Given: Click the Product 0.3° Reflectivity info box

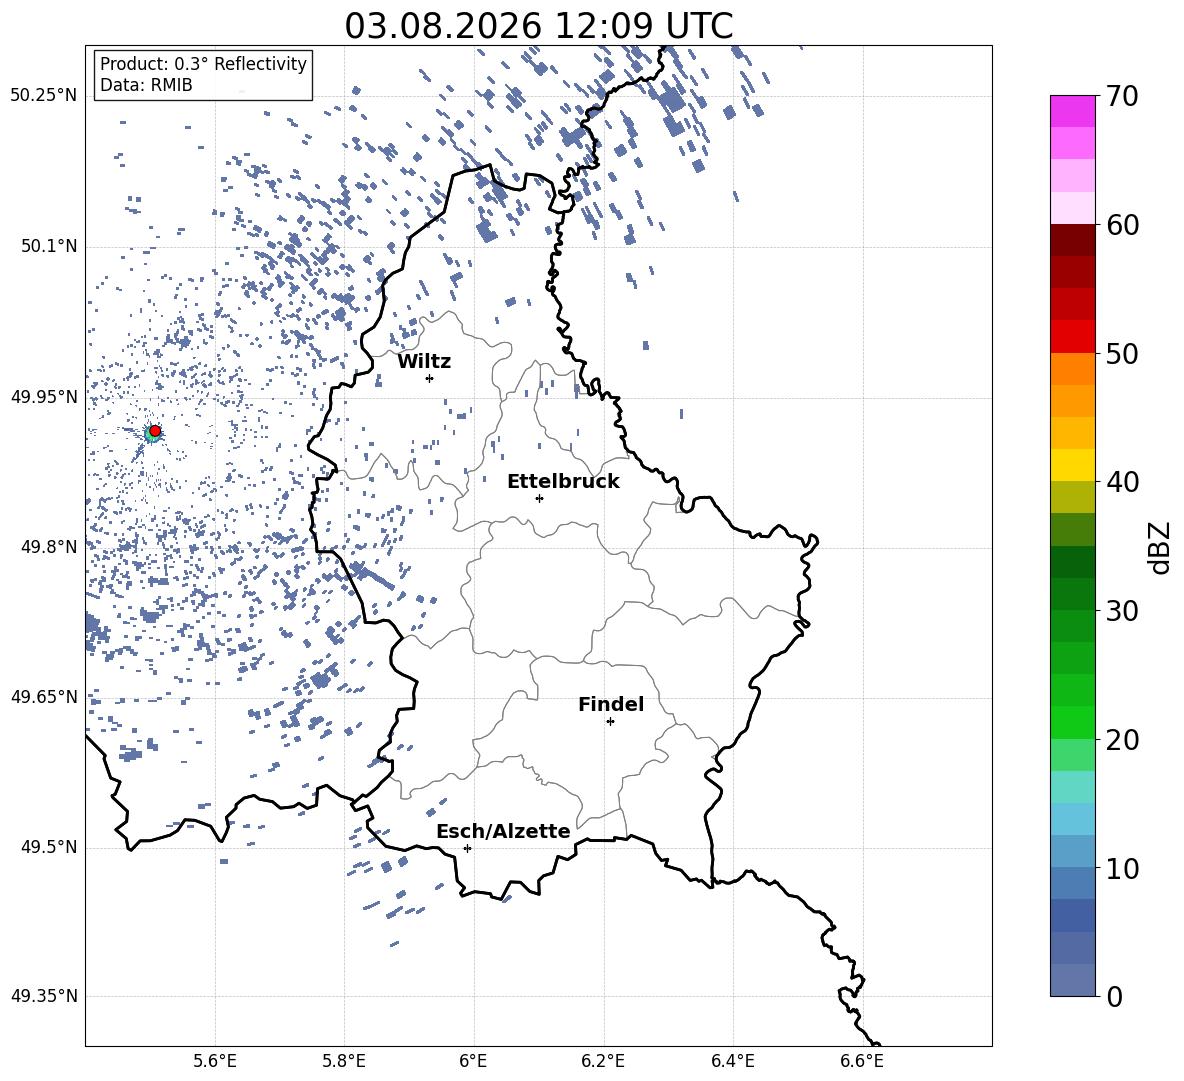Looking at the screenshot, I should pyautogui.click(x=203, y=75).
